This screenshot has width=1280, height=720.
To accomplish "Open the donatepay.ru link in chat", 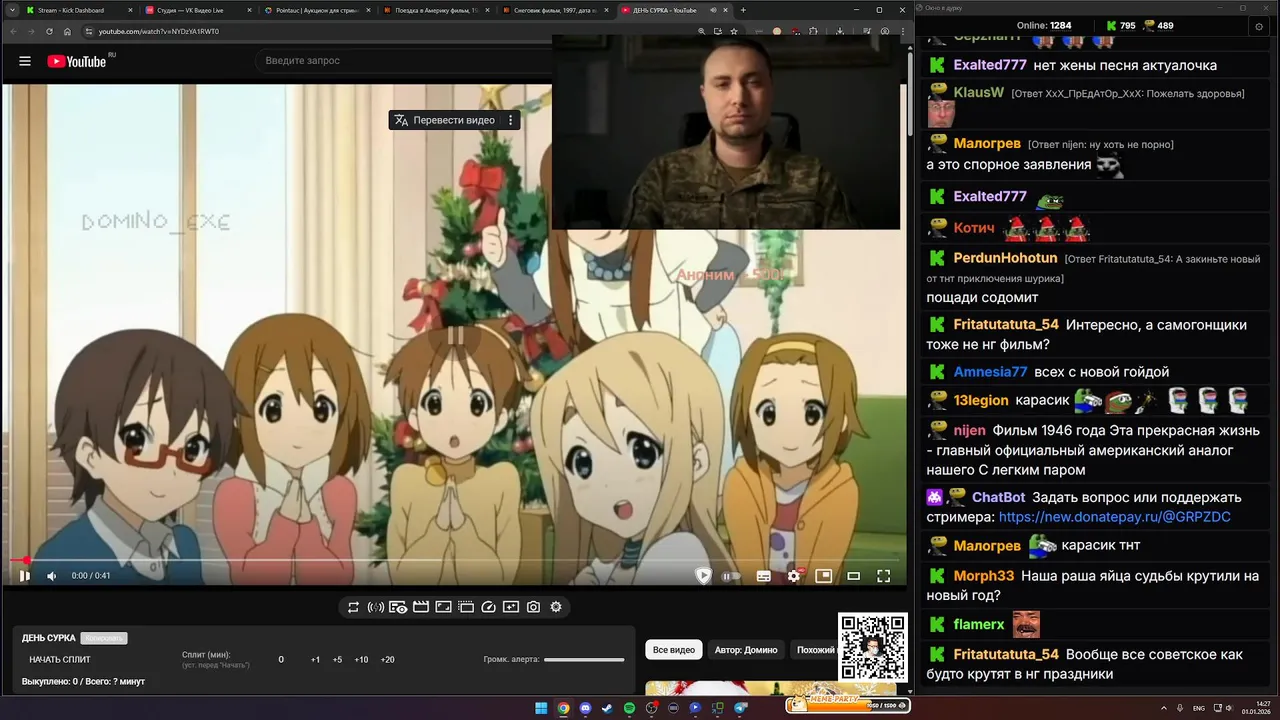I will tap(1114, 517).
